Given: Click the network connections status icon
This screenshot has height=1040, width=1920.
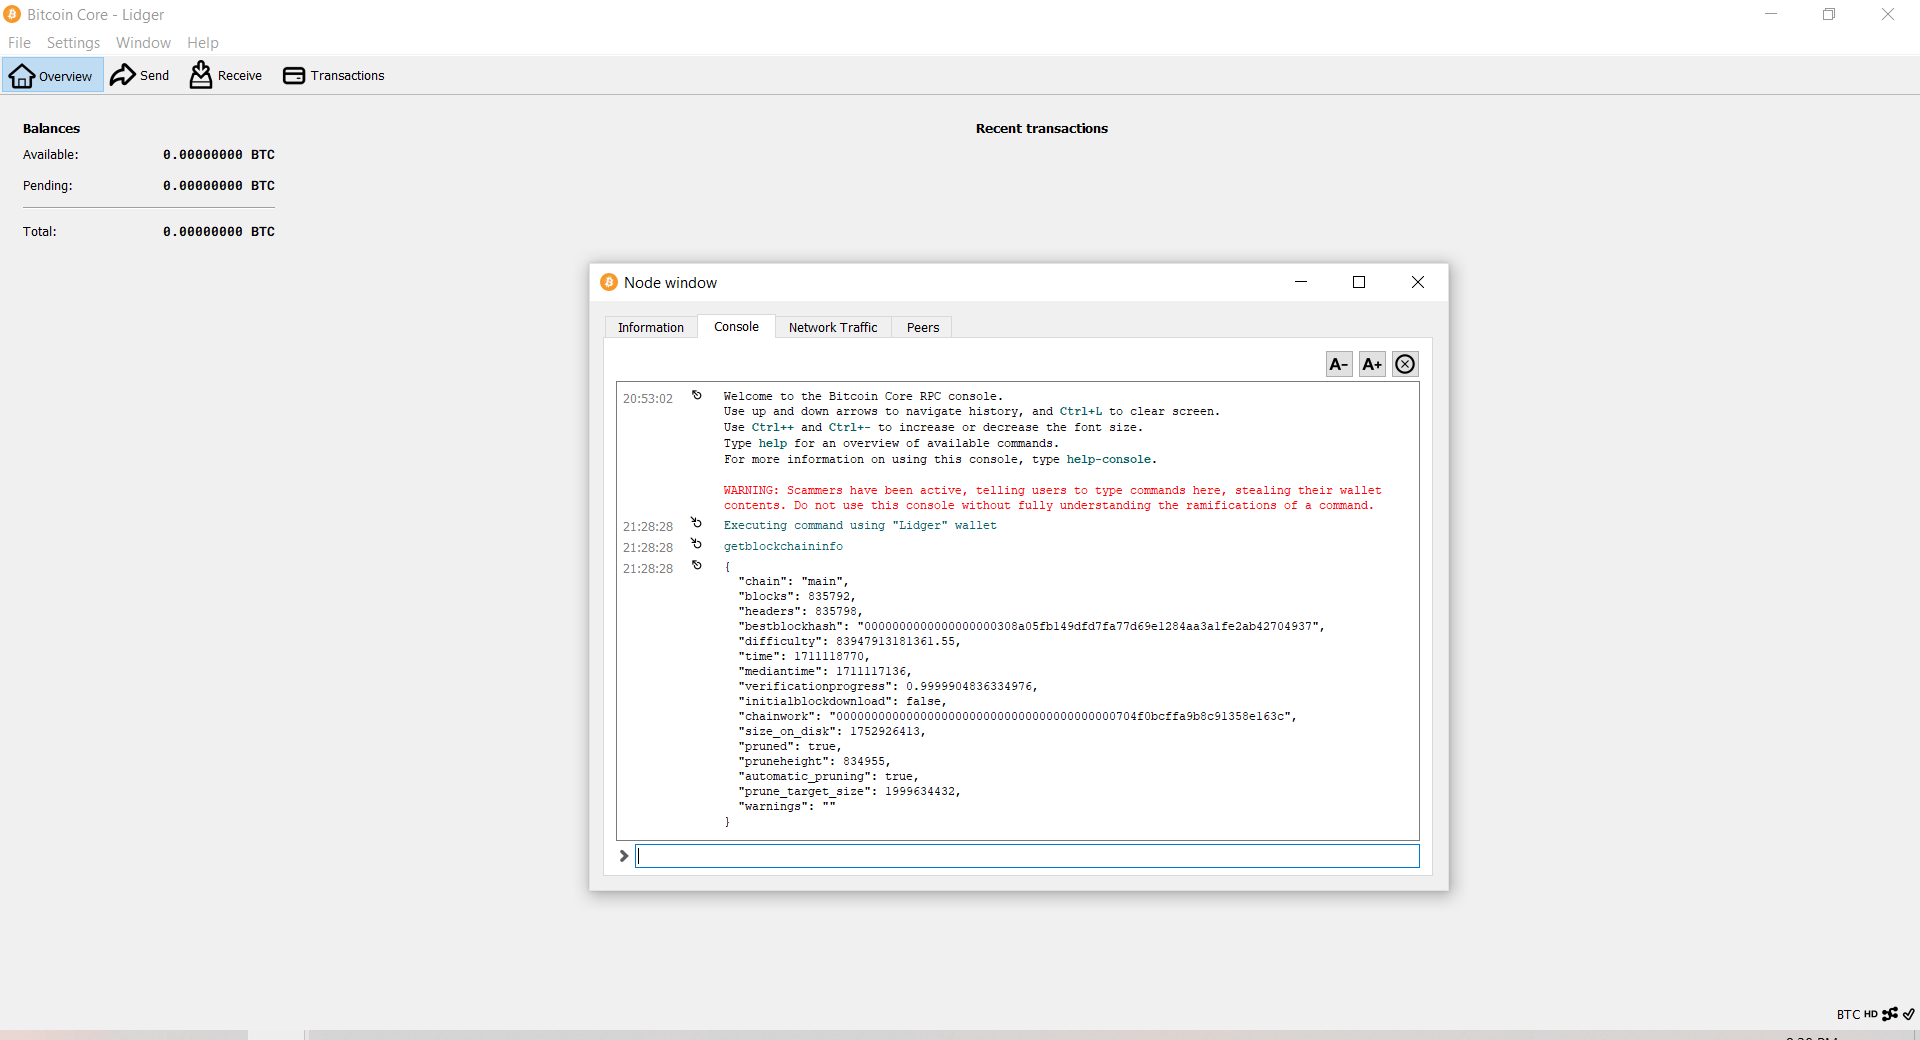Looking at the screenshot, I should [x=1890, y=1014].
